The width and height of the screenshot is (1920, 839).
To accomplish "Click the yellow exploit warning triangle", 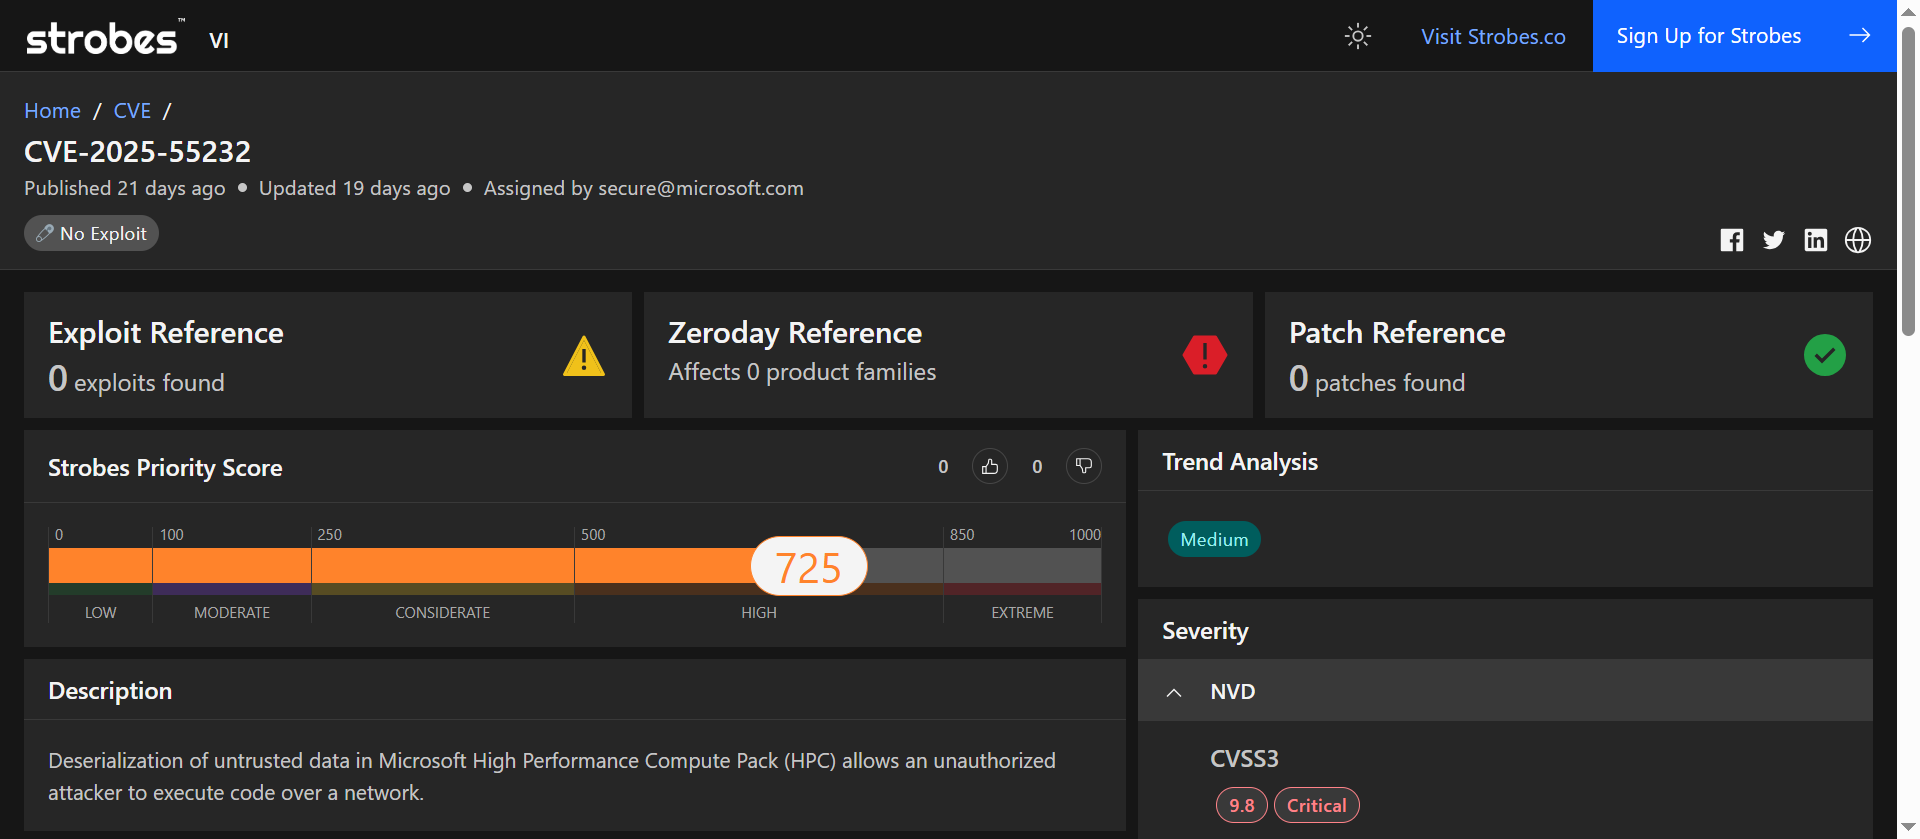I will pyautogui.click(x=583, y=356).
